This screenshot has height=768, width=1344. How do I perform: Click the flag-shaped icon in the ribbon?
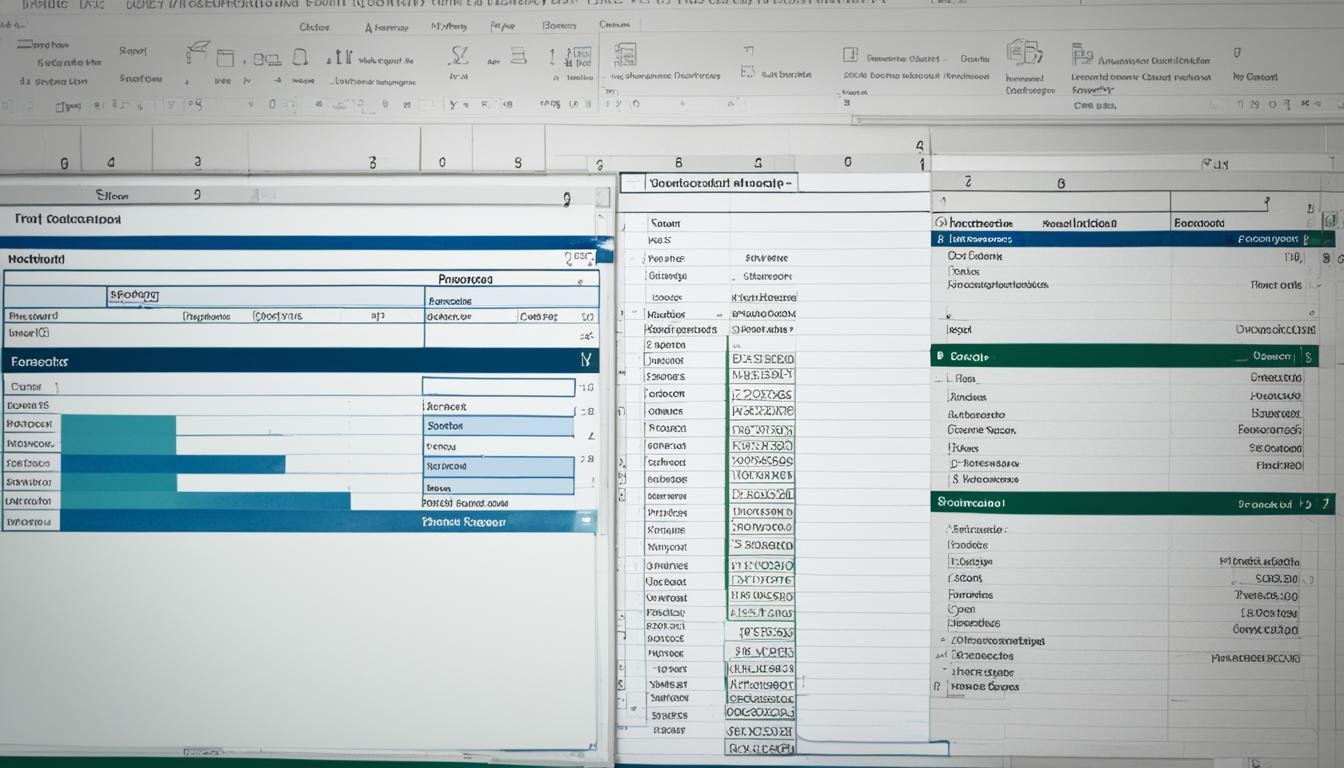click(x=197, y=55)
